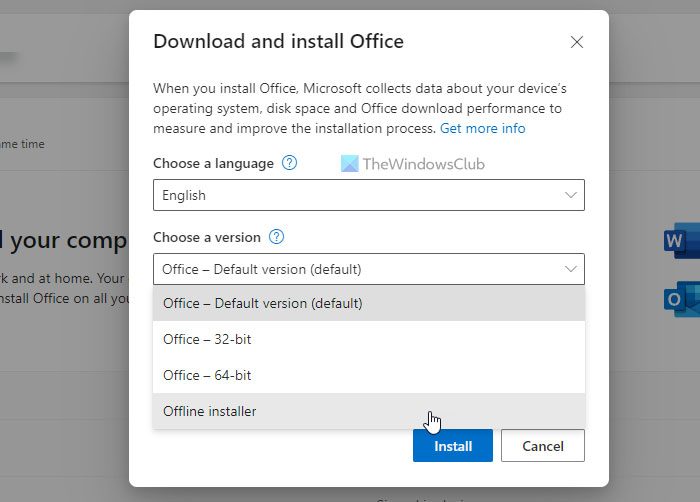
Task: Click the Word icon in background page
Action: pos(681,241)
